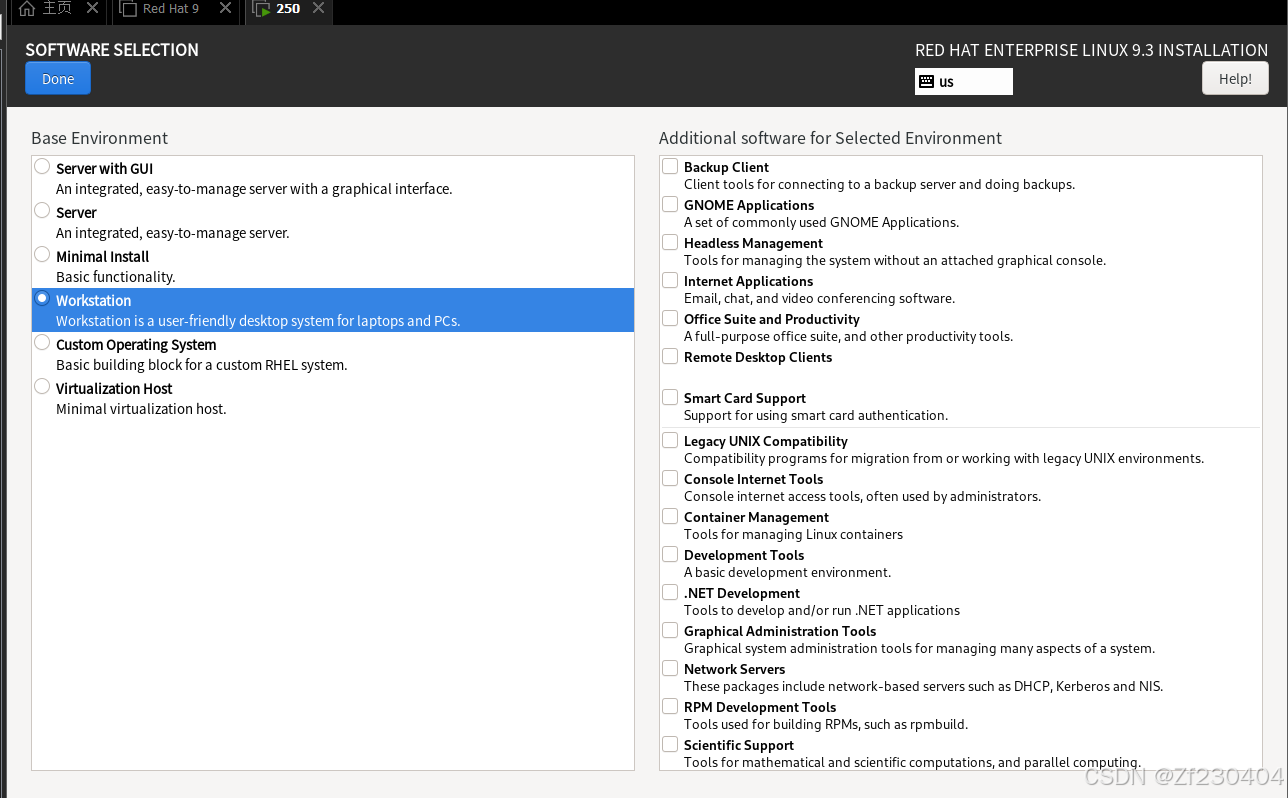
Task: Click 'Client tools for connecting to a backup server' text
Action: coord(879,184)
